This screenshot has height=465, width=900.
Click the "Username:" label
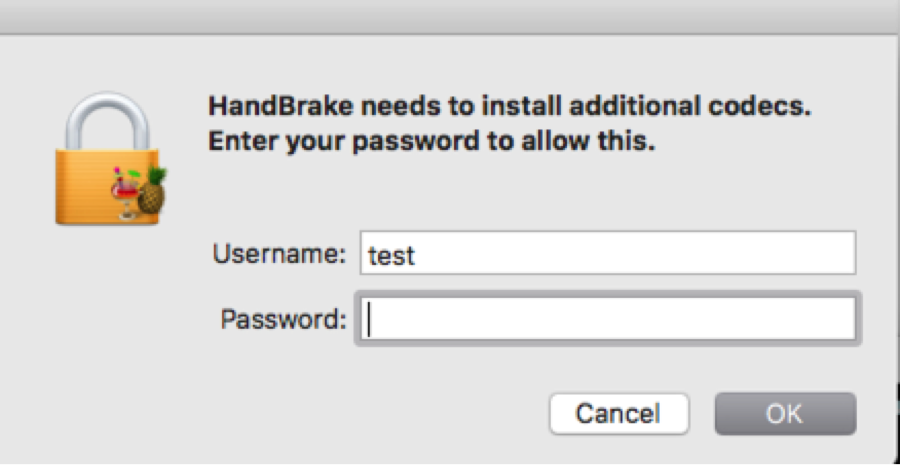(280, 253)
